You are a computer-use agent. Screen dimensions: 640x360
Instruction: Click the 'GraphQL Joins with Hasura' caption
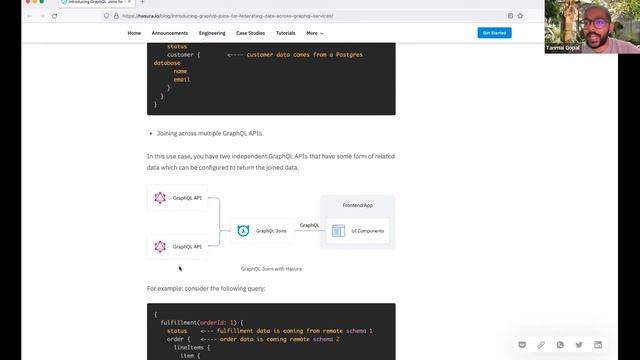(x=271, y=269)
